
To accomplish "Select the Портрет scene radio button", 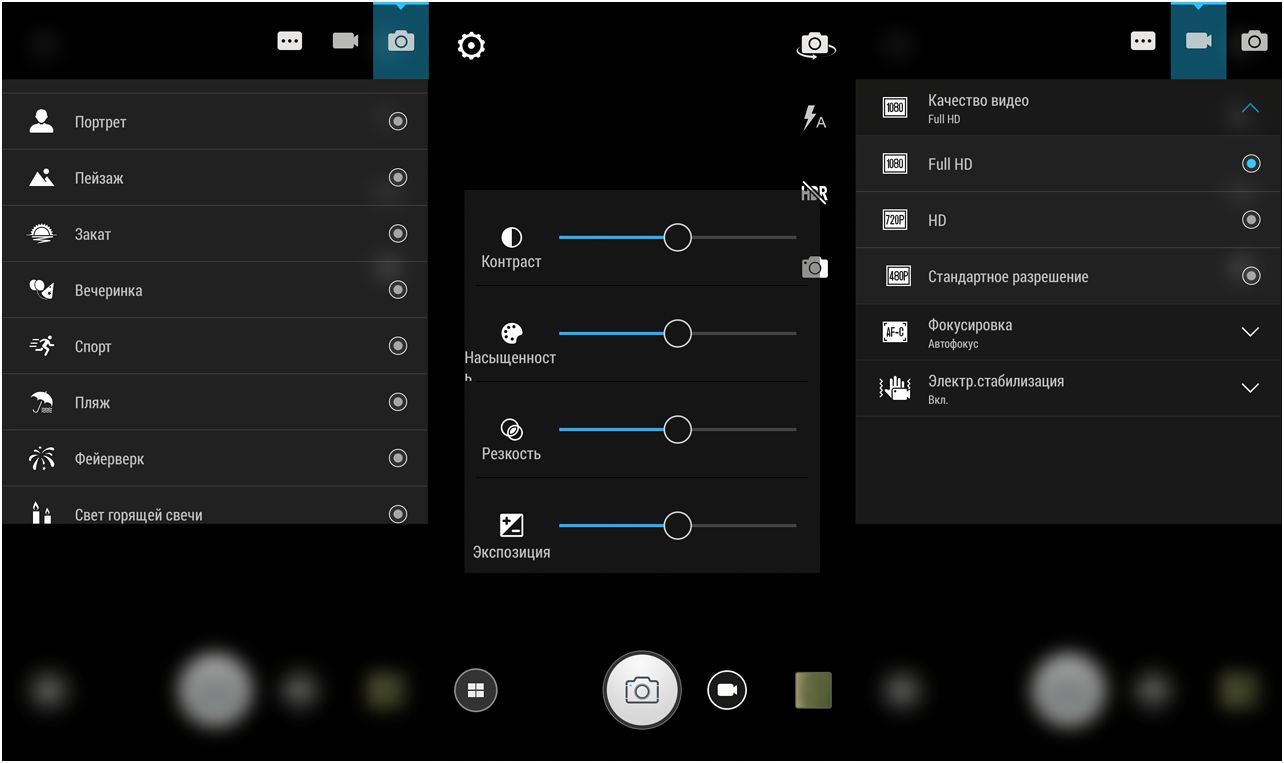I will pyautogui.click(x=398, y=122).
